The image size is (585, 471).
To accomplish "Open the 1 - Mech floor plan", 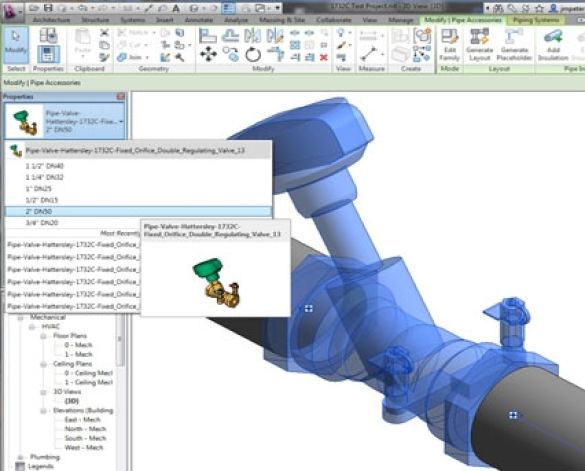I will tap(78, 355).
